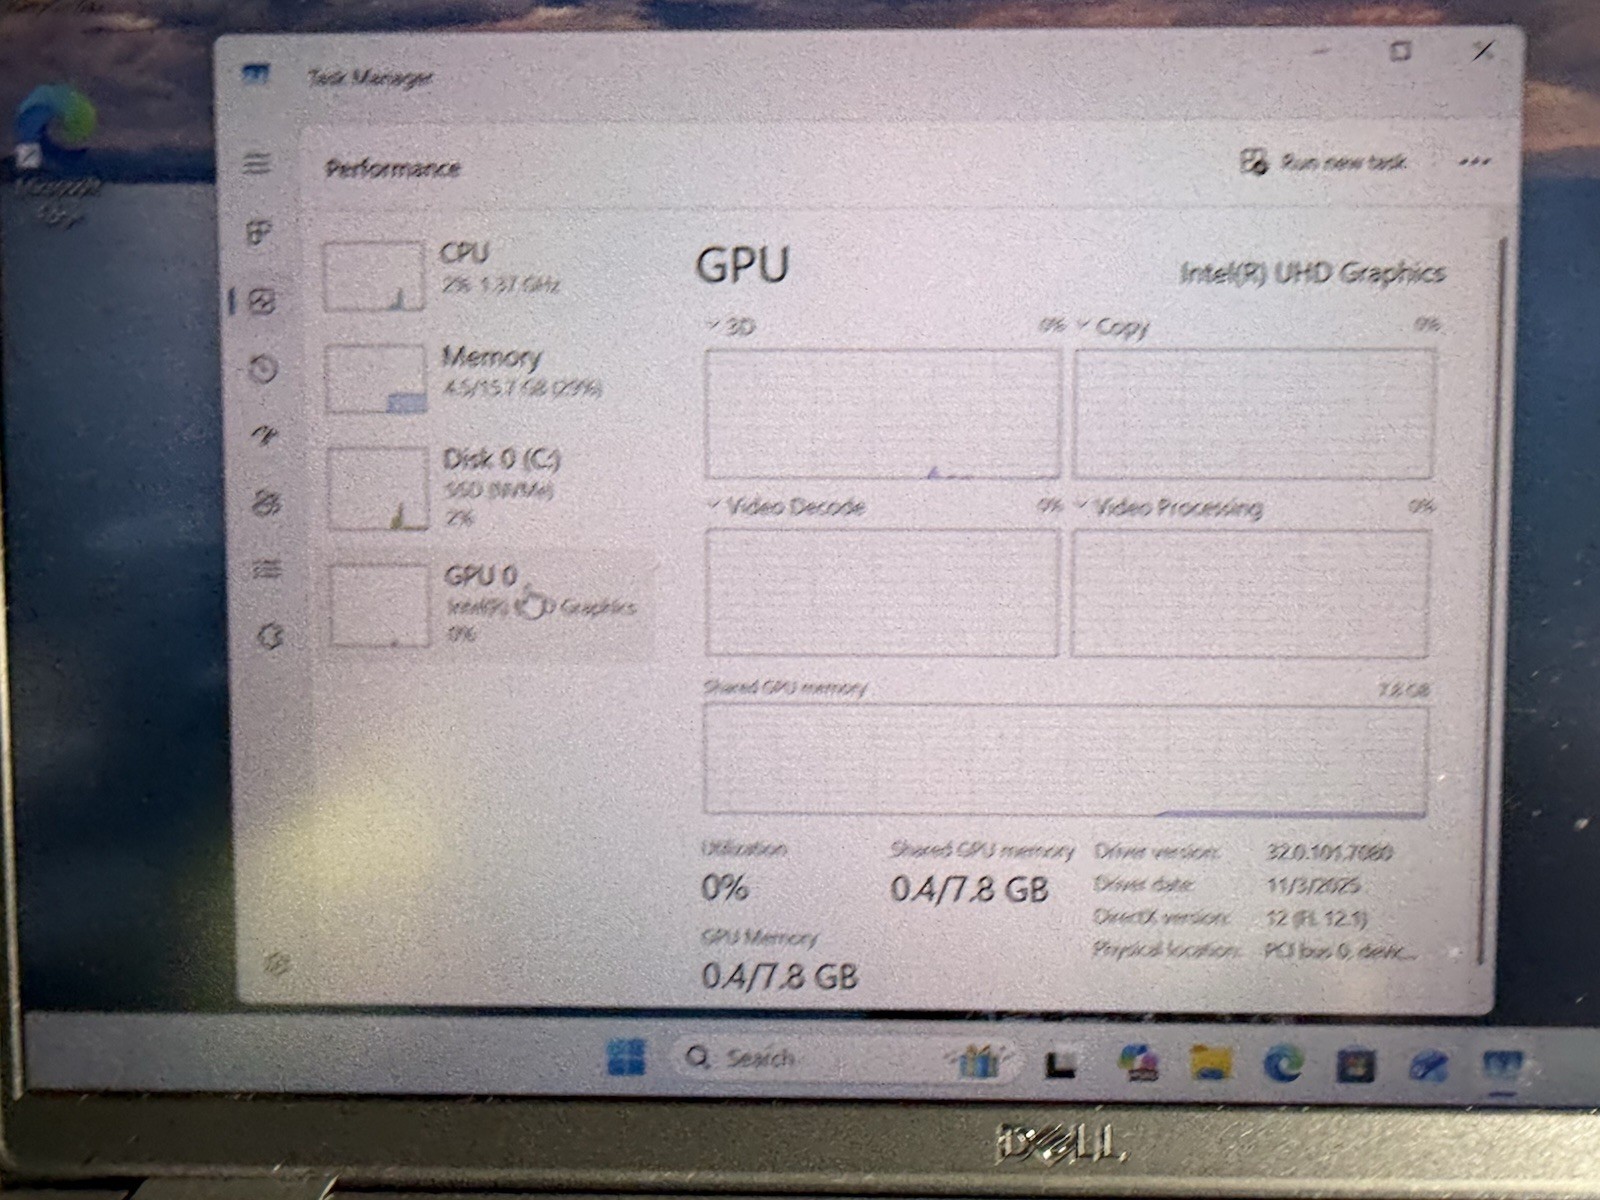Open the Video Processing engine dropdown
Image resolution: width=1600 pixels, height=1200 pixels.
click(x=1082, y=506)
